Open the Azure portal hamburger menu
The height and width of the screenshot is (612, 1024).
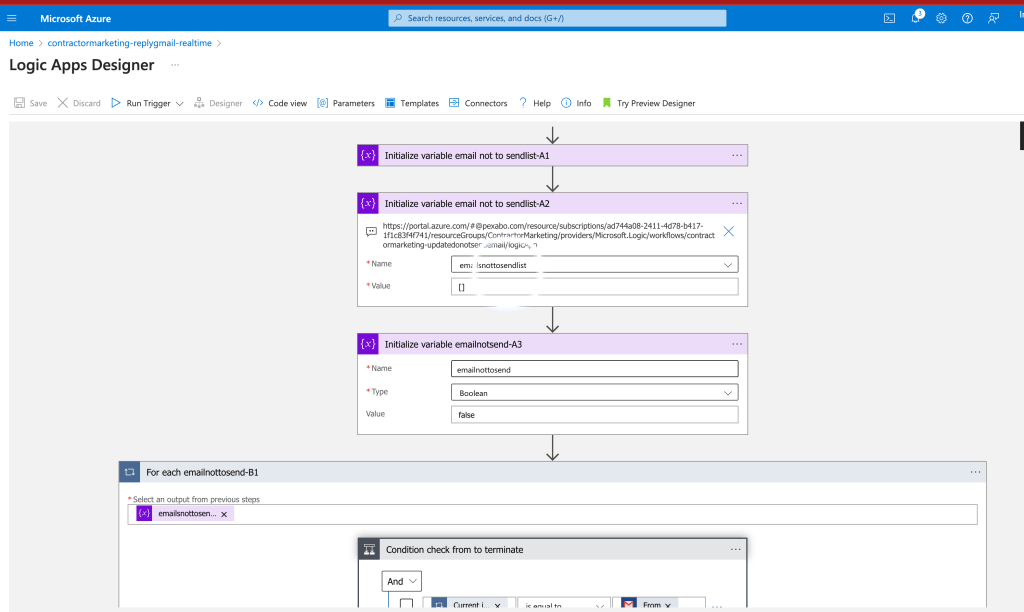click(x=12, y=18)
